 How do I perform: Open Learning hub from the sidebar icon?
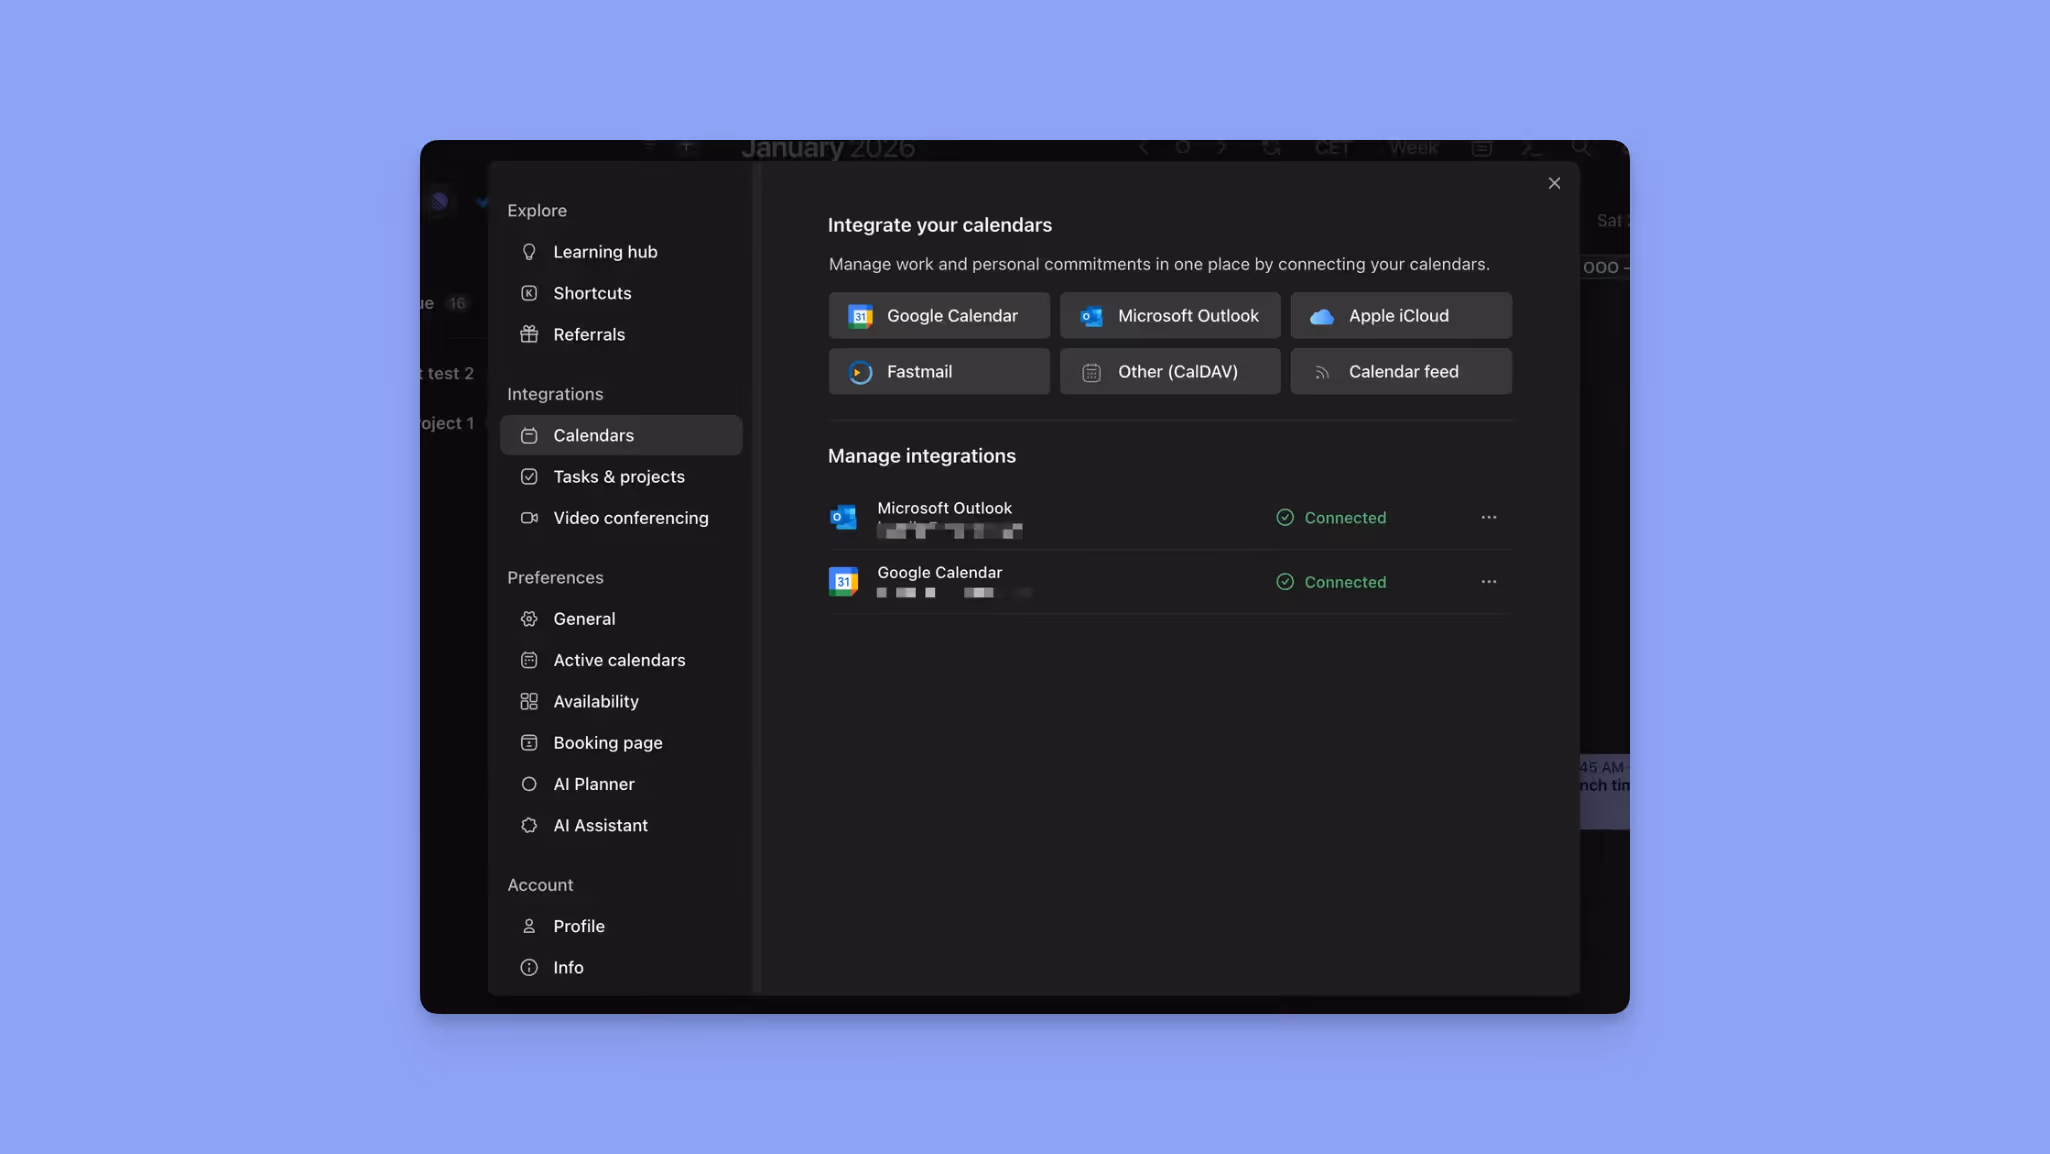point(529,251)
